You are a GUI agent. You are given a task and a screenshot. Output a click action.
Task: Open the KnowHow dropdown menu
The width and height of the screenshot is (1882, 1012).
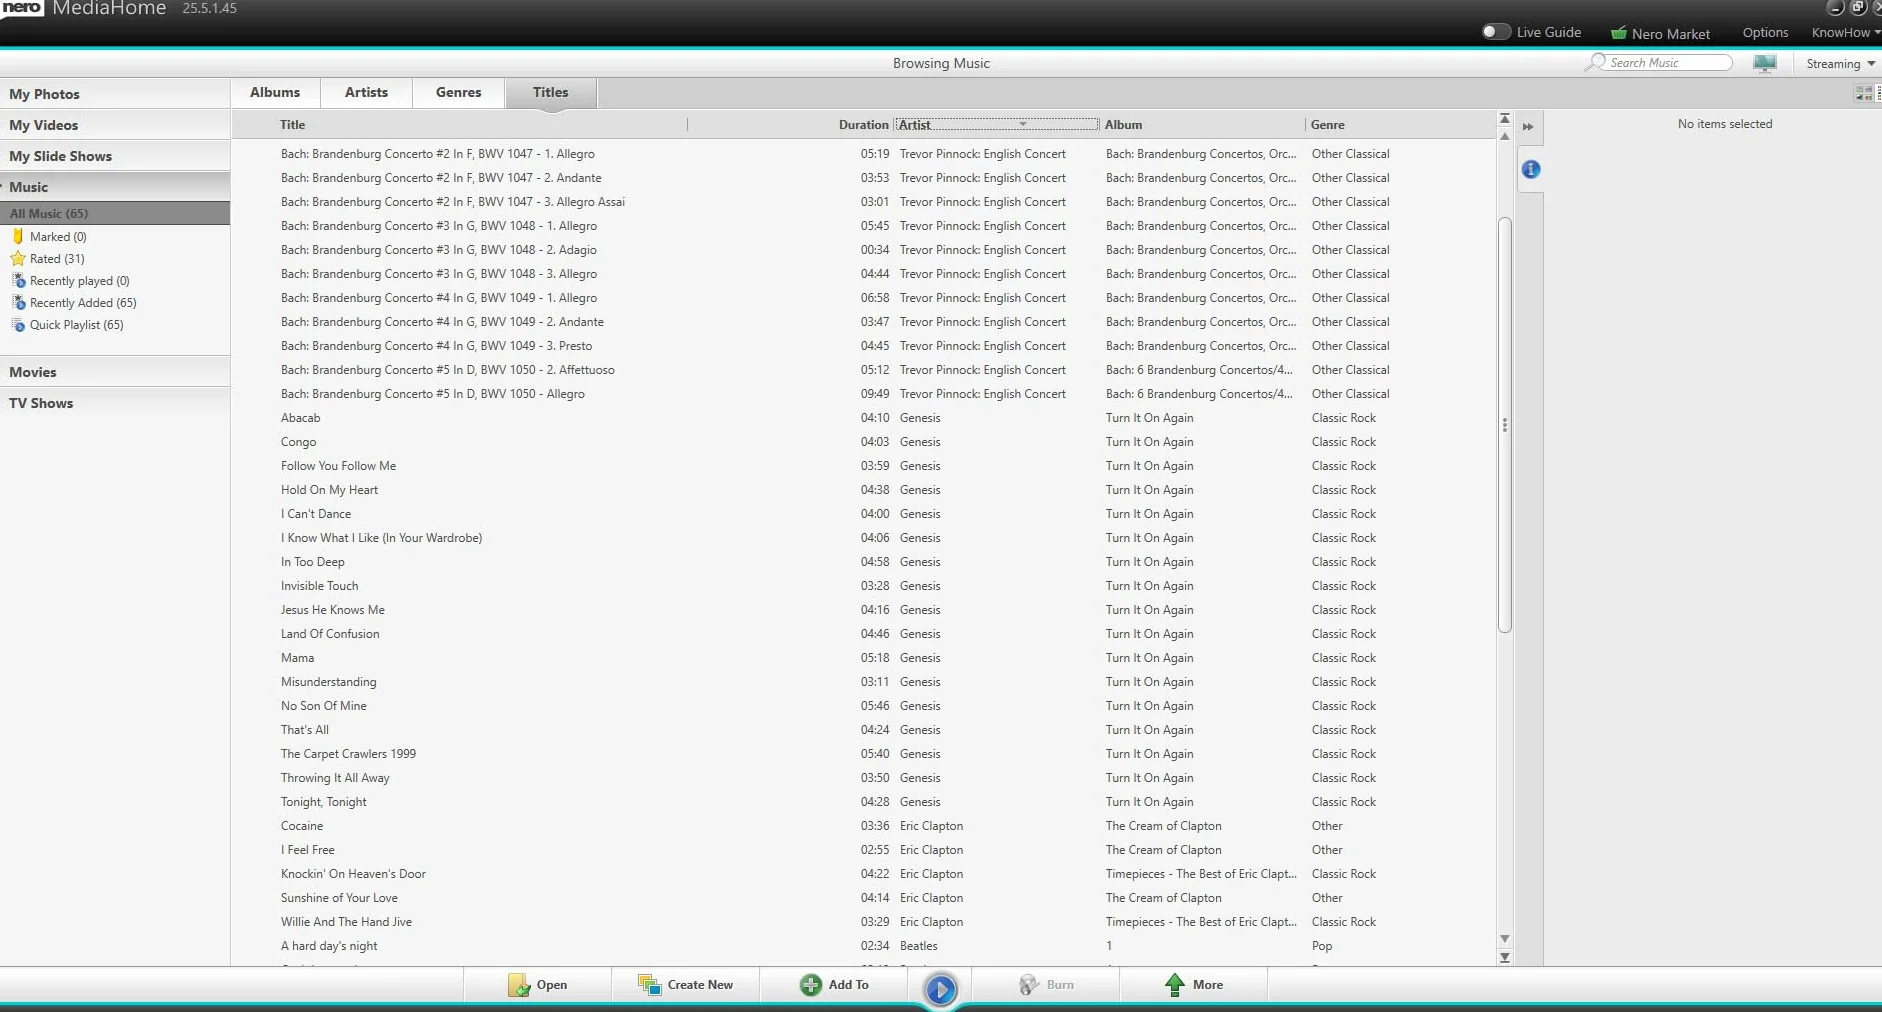[x=1845, y=33]
